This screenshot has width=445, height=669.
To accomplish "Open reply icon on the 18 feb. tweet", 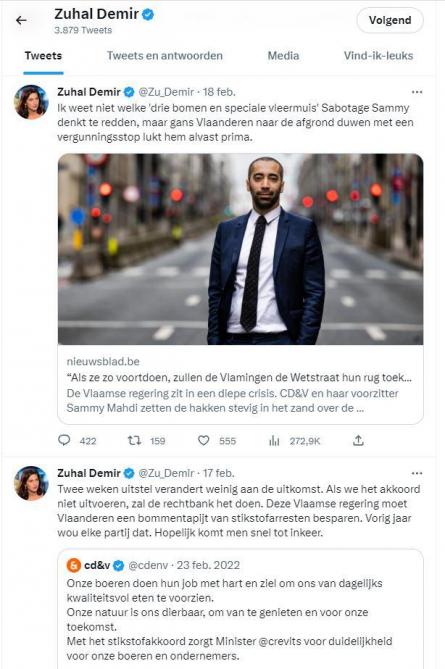I will tap(64, 440).
